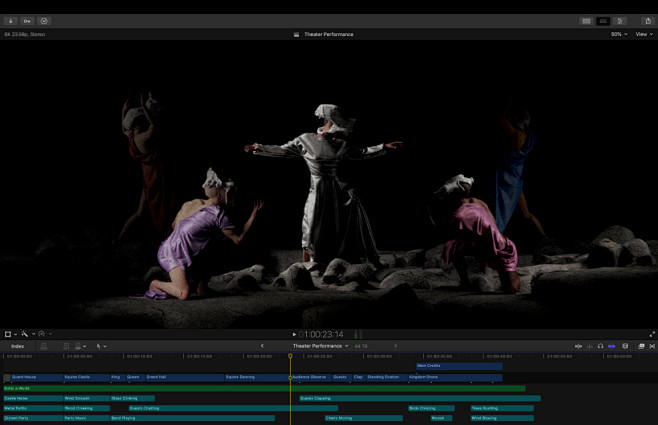Open the Background Tasks checkmark icon
Viewport: 658px width, 425px height.
[x=44, y=21]
